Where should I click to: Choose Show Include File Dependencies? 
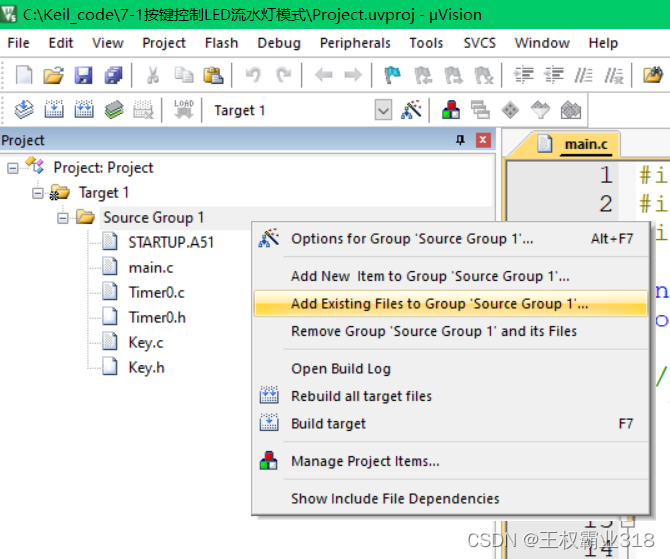pyautogui.click(x=451, y=498)
